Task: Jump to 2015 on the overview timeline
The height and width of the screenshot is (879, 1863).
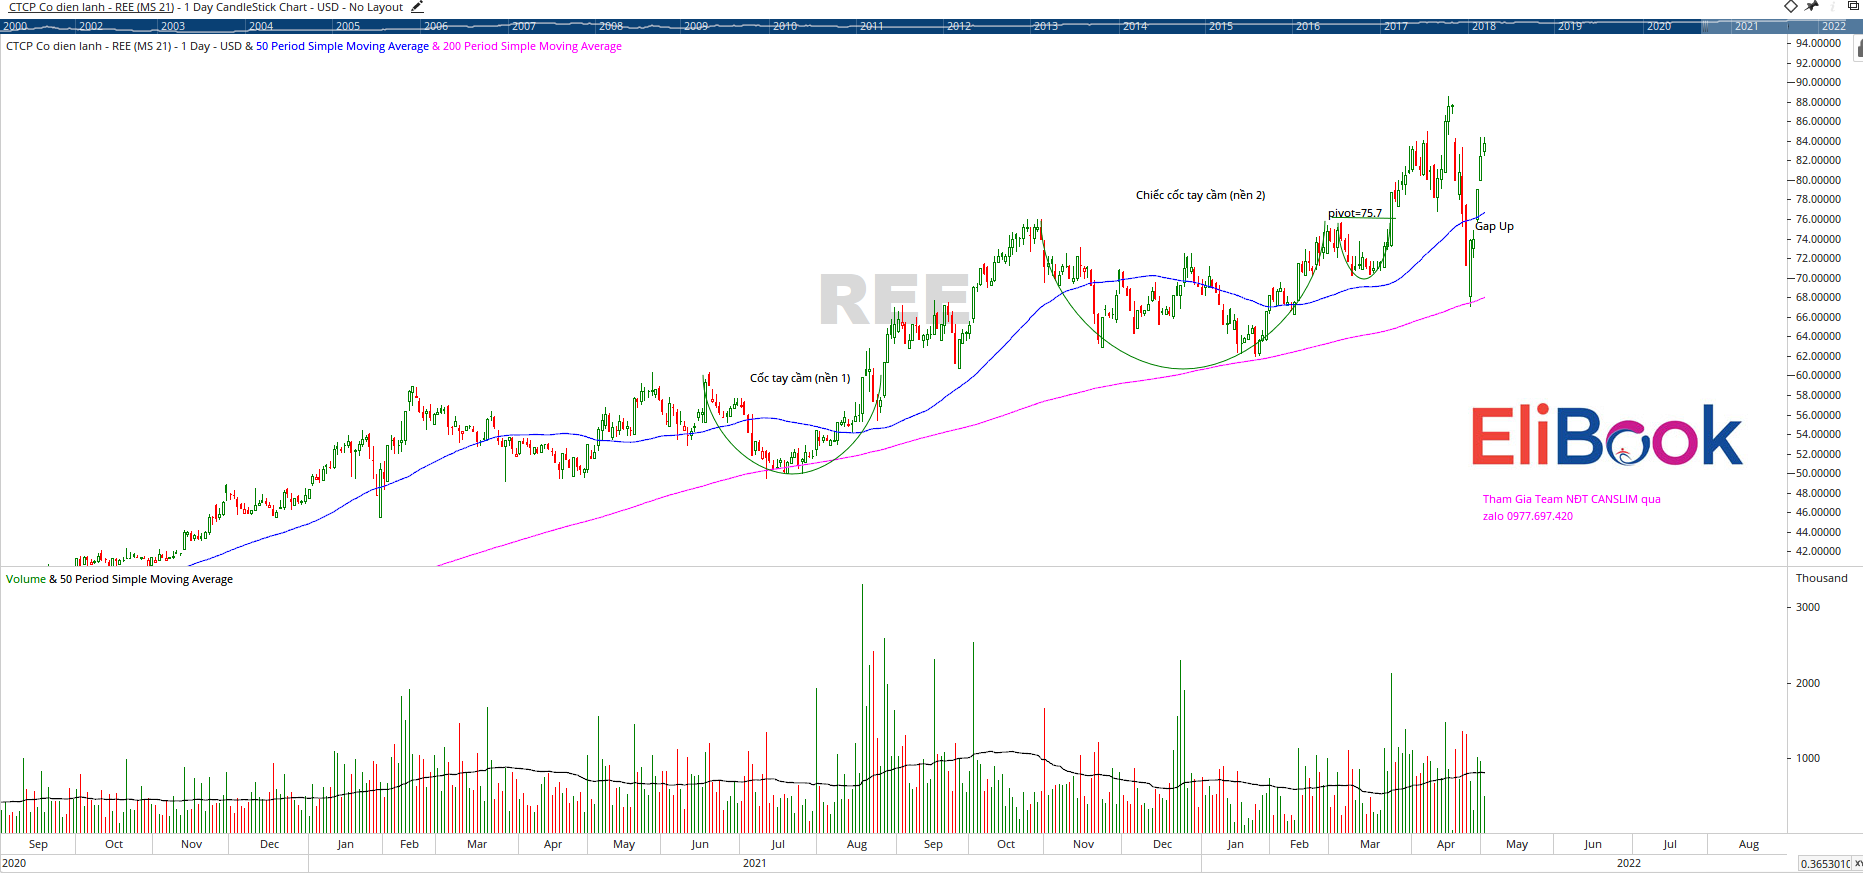Action: pos(1221,26)
